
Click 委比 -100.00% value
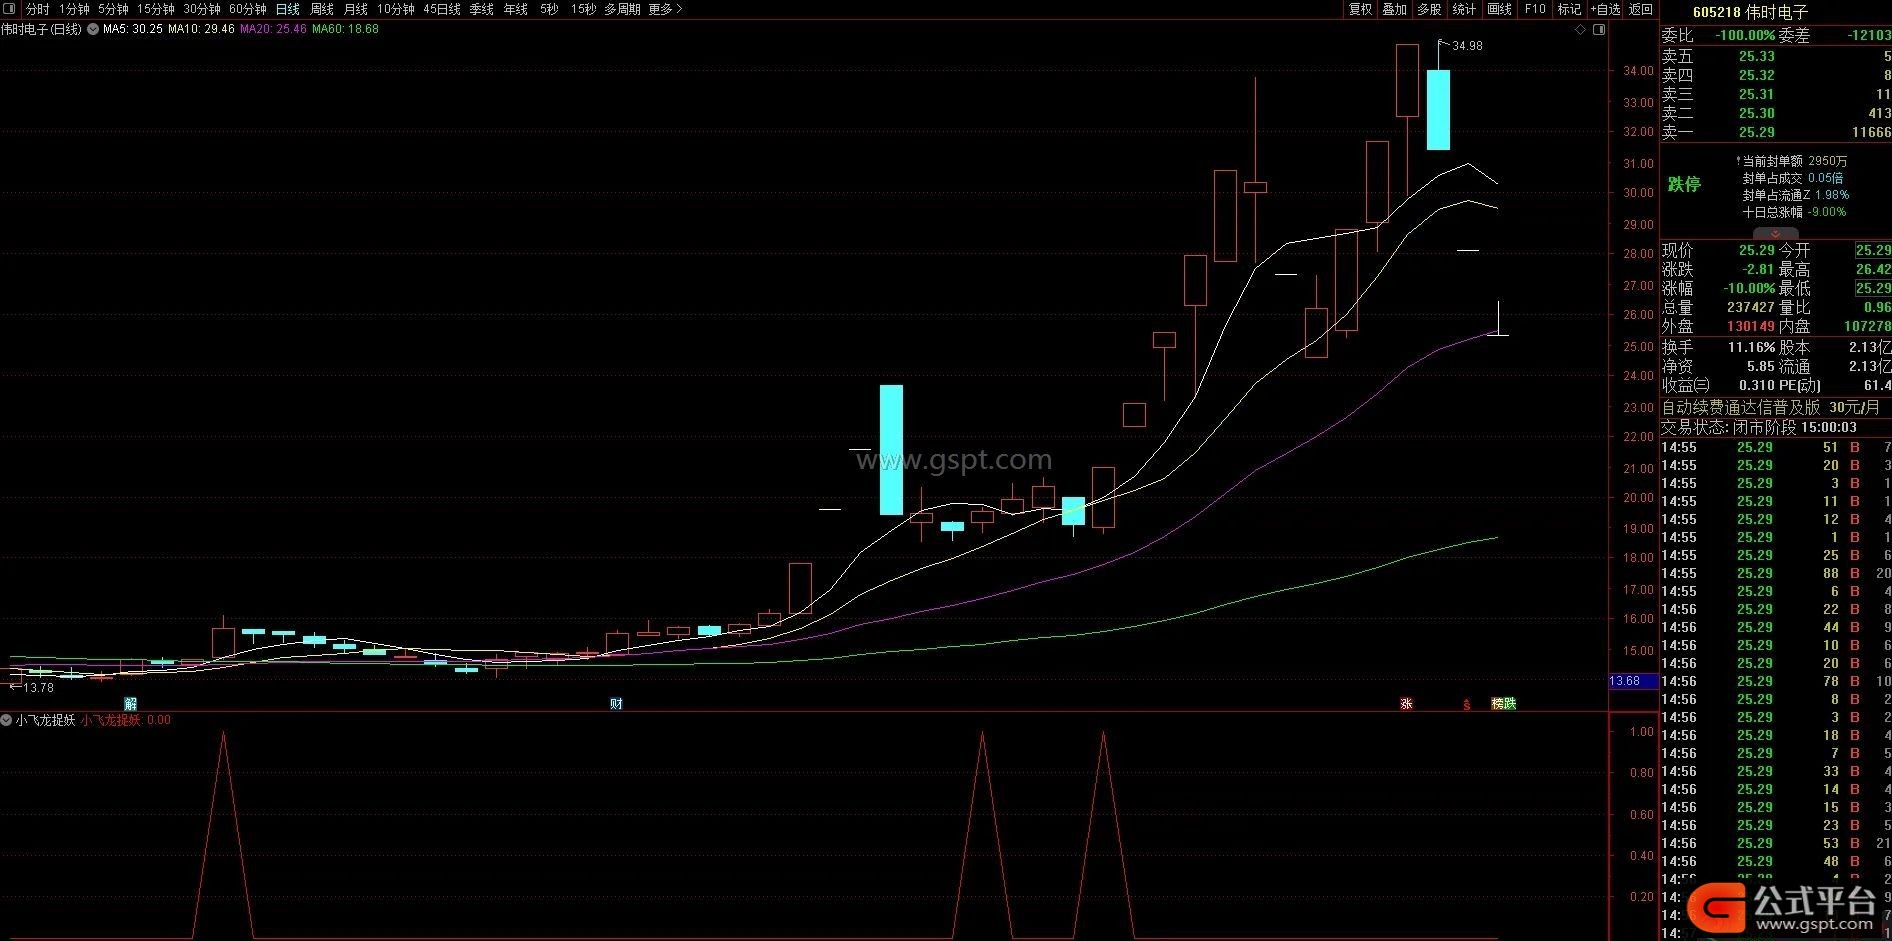[1746, 35]
